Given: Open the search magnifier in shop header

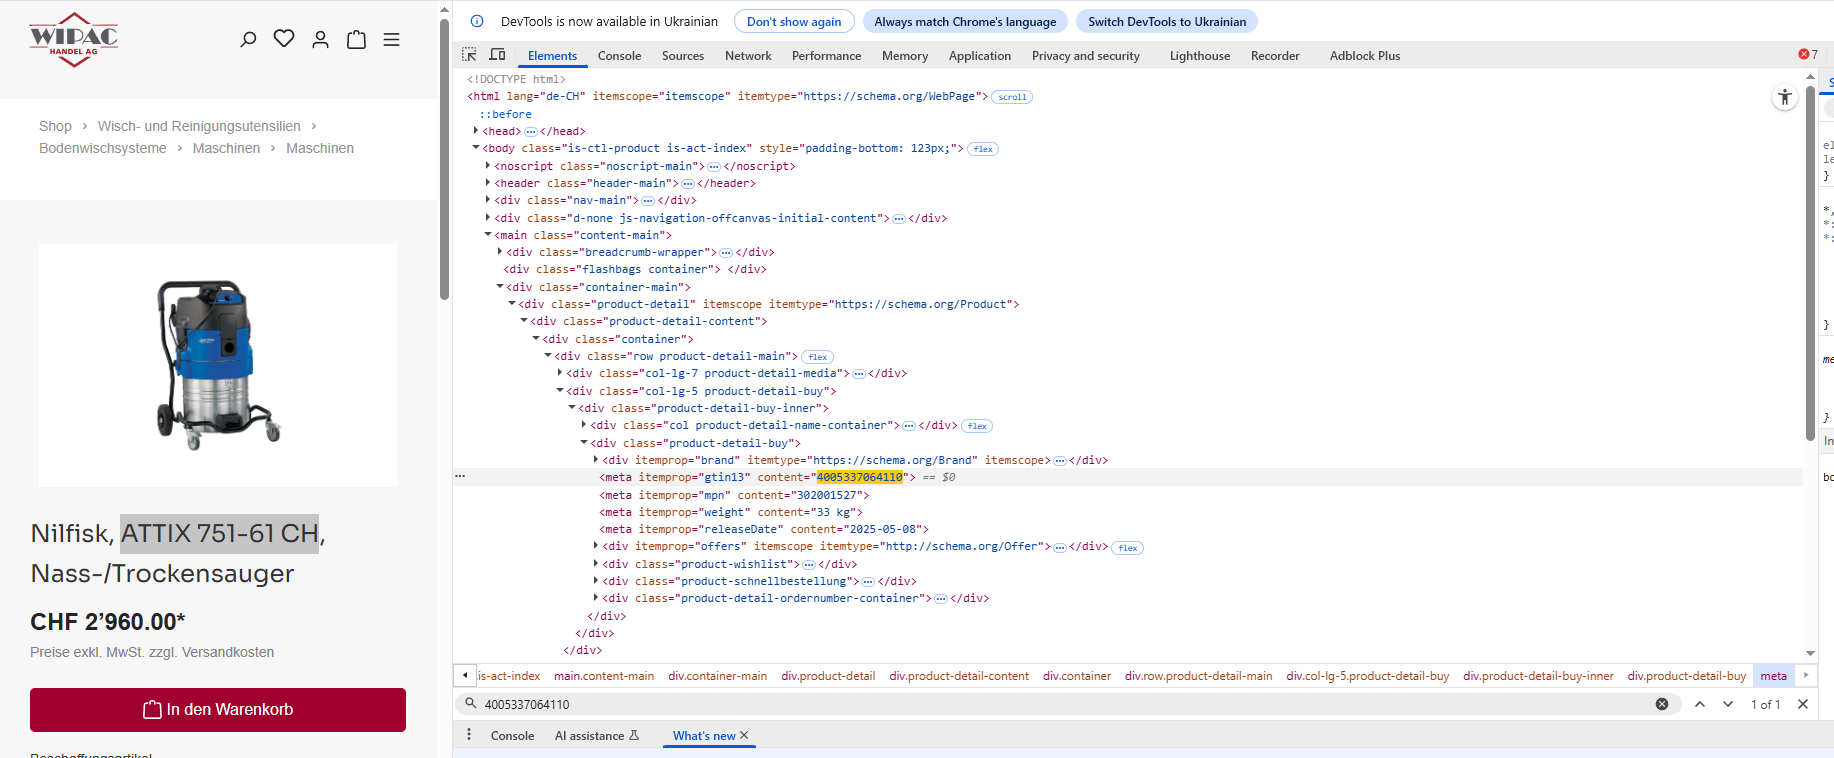Looking at the screenshot, I should tap(248, 39).
